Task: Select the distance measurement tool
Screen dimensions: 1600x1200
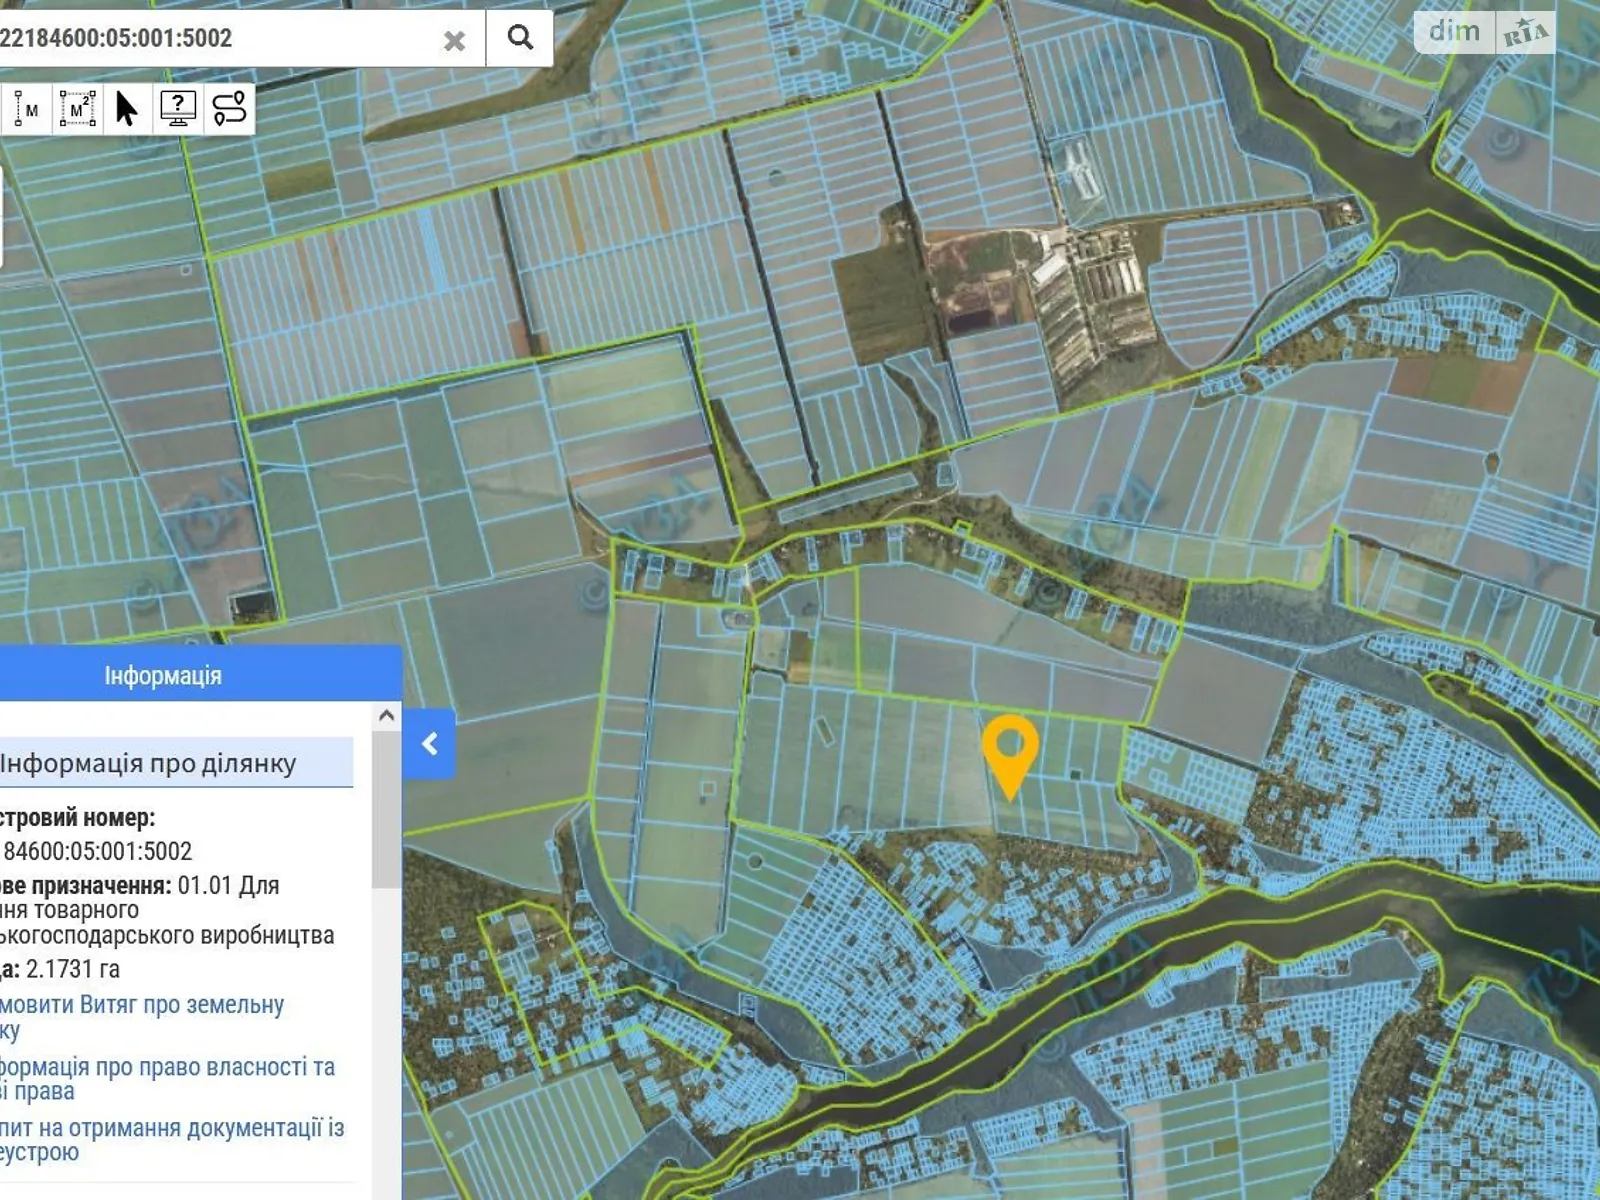Action: (x=26, y=109)
